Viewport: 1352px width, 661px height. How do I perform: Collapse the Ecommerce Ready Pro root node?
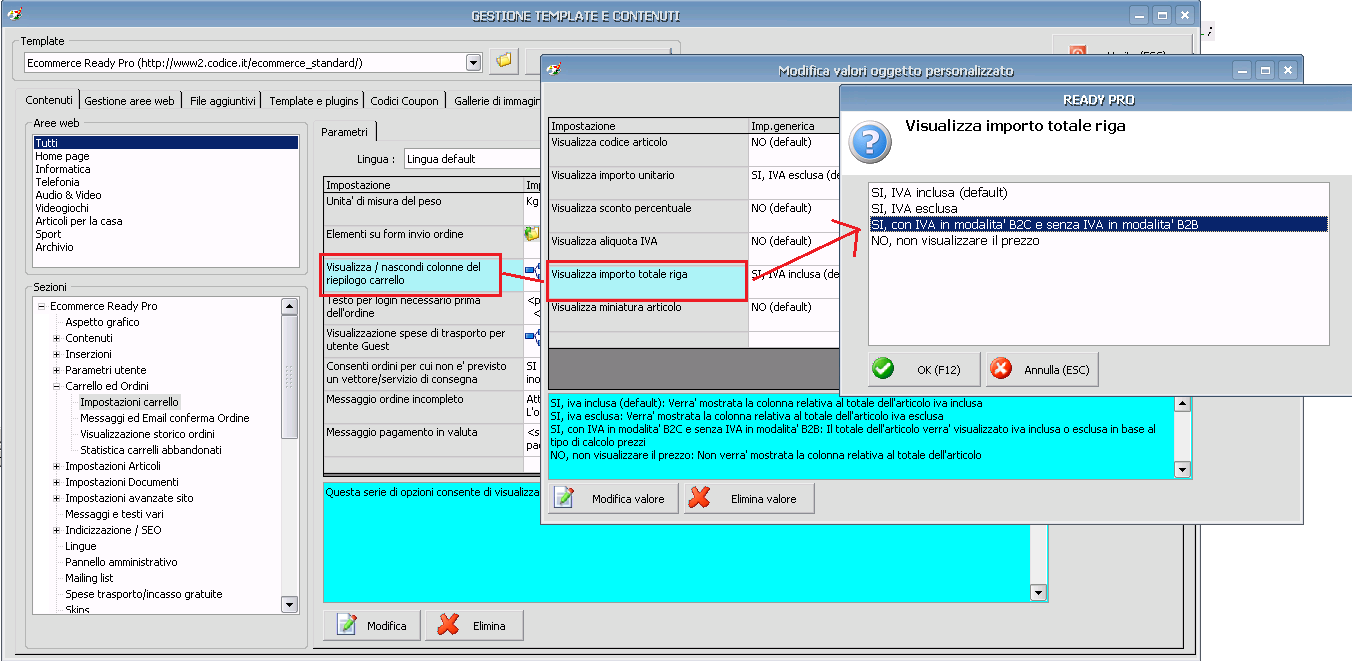[x=42, y=306]
